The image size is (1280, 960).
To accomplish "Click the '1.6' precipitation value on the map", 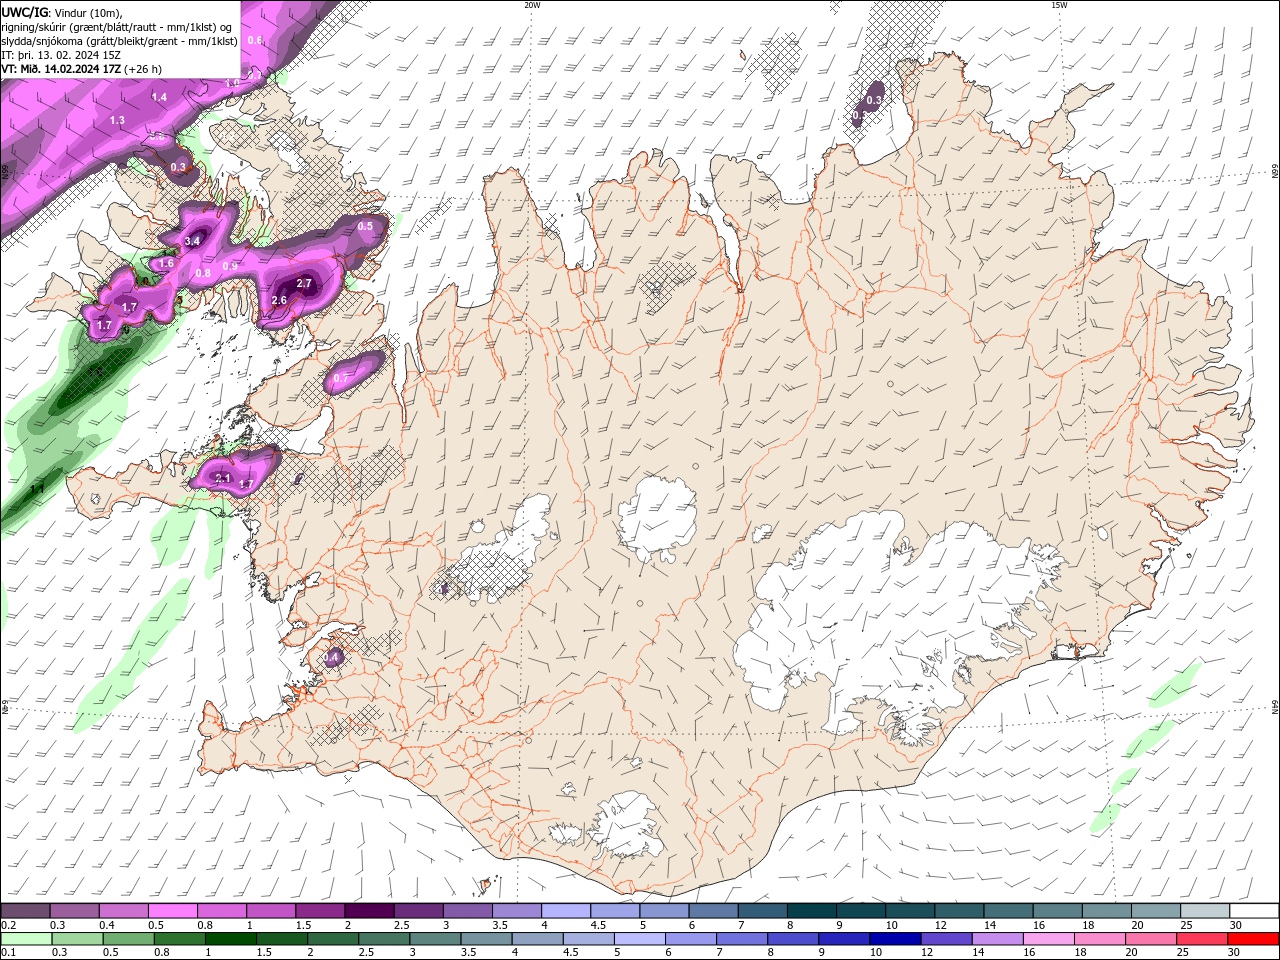I will [x=167, y=264].
